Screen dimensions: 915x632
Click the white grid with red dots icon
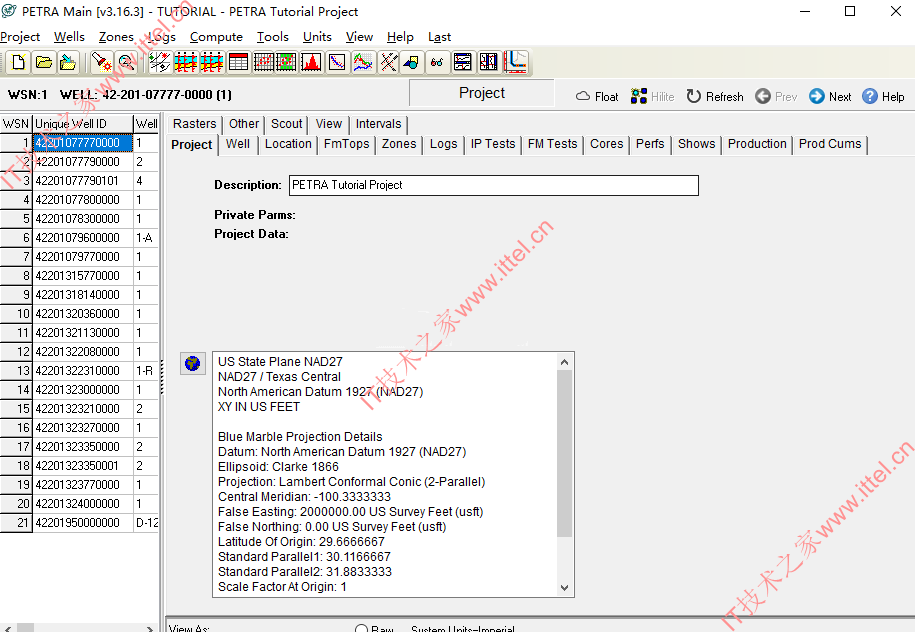point(263,62)
